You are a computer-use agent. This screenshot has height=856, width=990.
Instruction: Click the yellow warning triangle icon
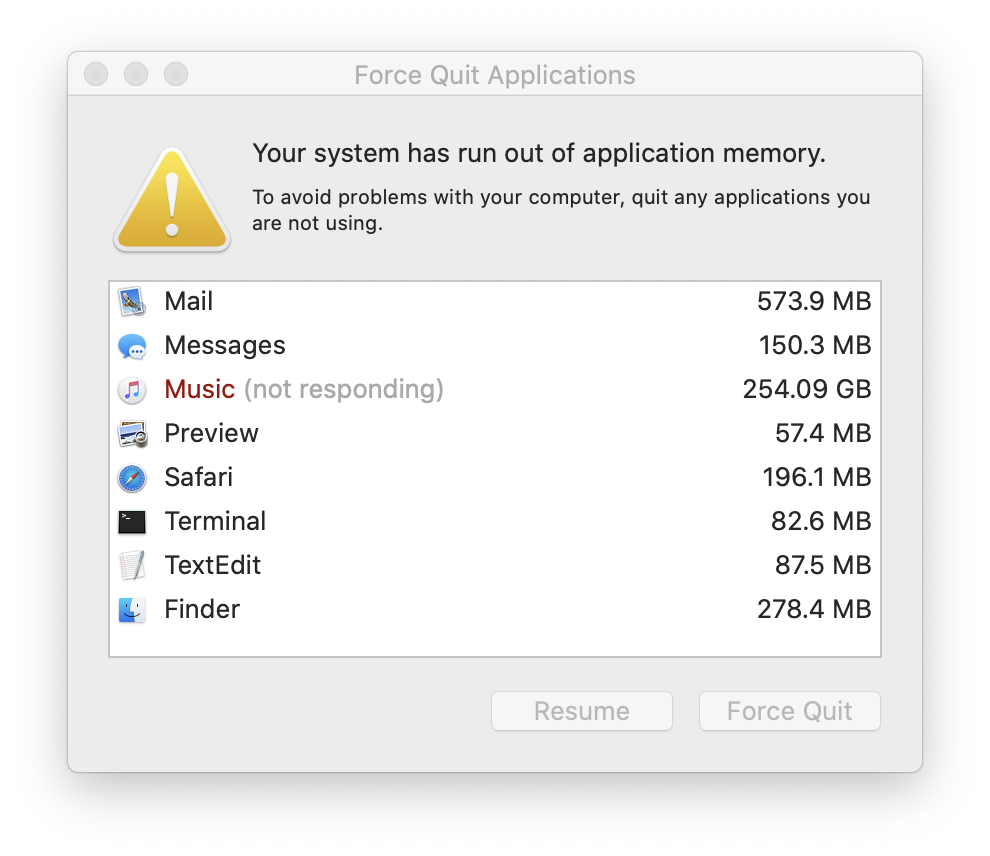coord(172,199)
